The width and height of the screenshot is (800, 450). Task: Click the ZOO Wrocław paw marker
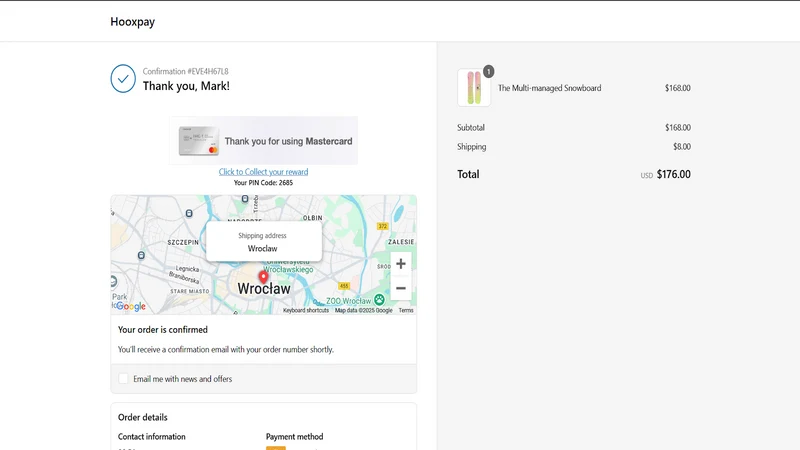[379, 299]
